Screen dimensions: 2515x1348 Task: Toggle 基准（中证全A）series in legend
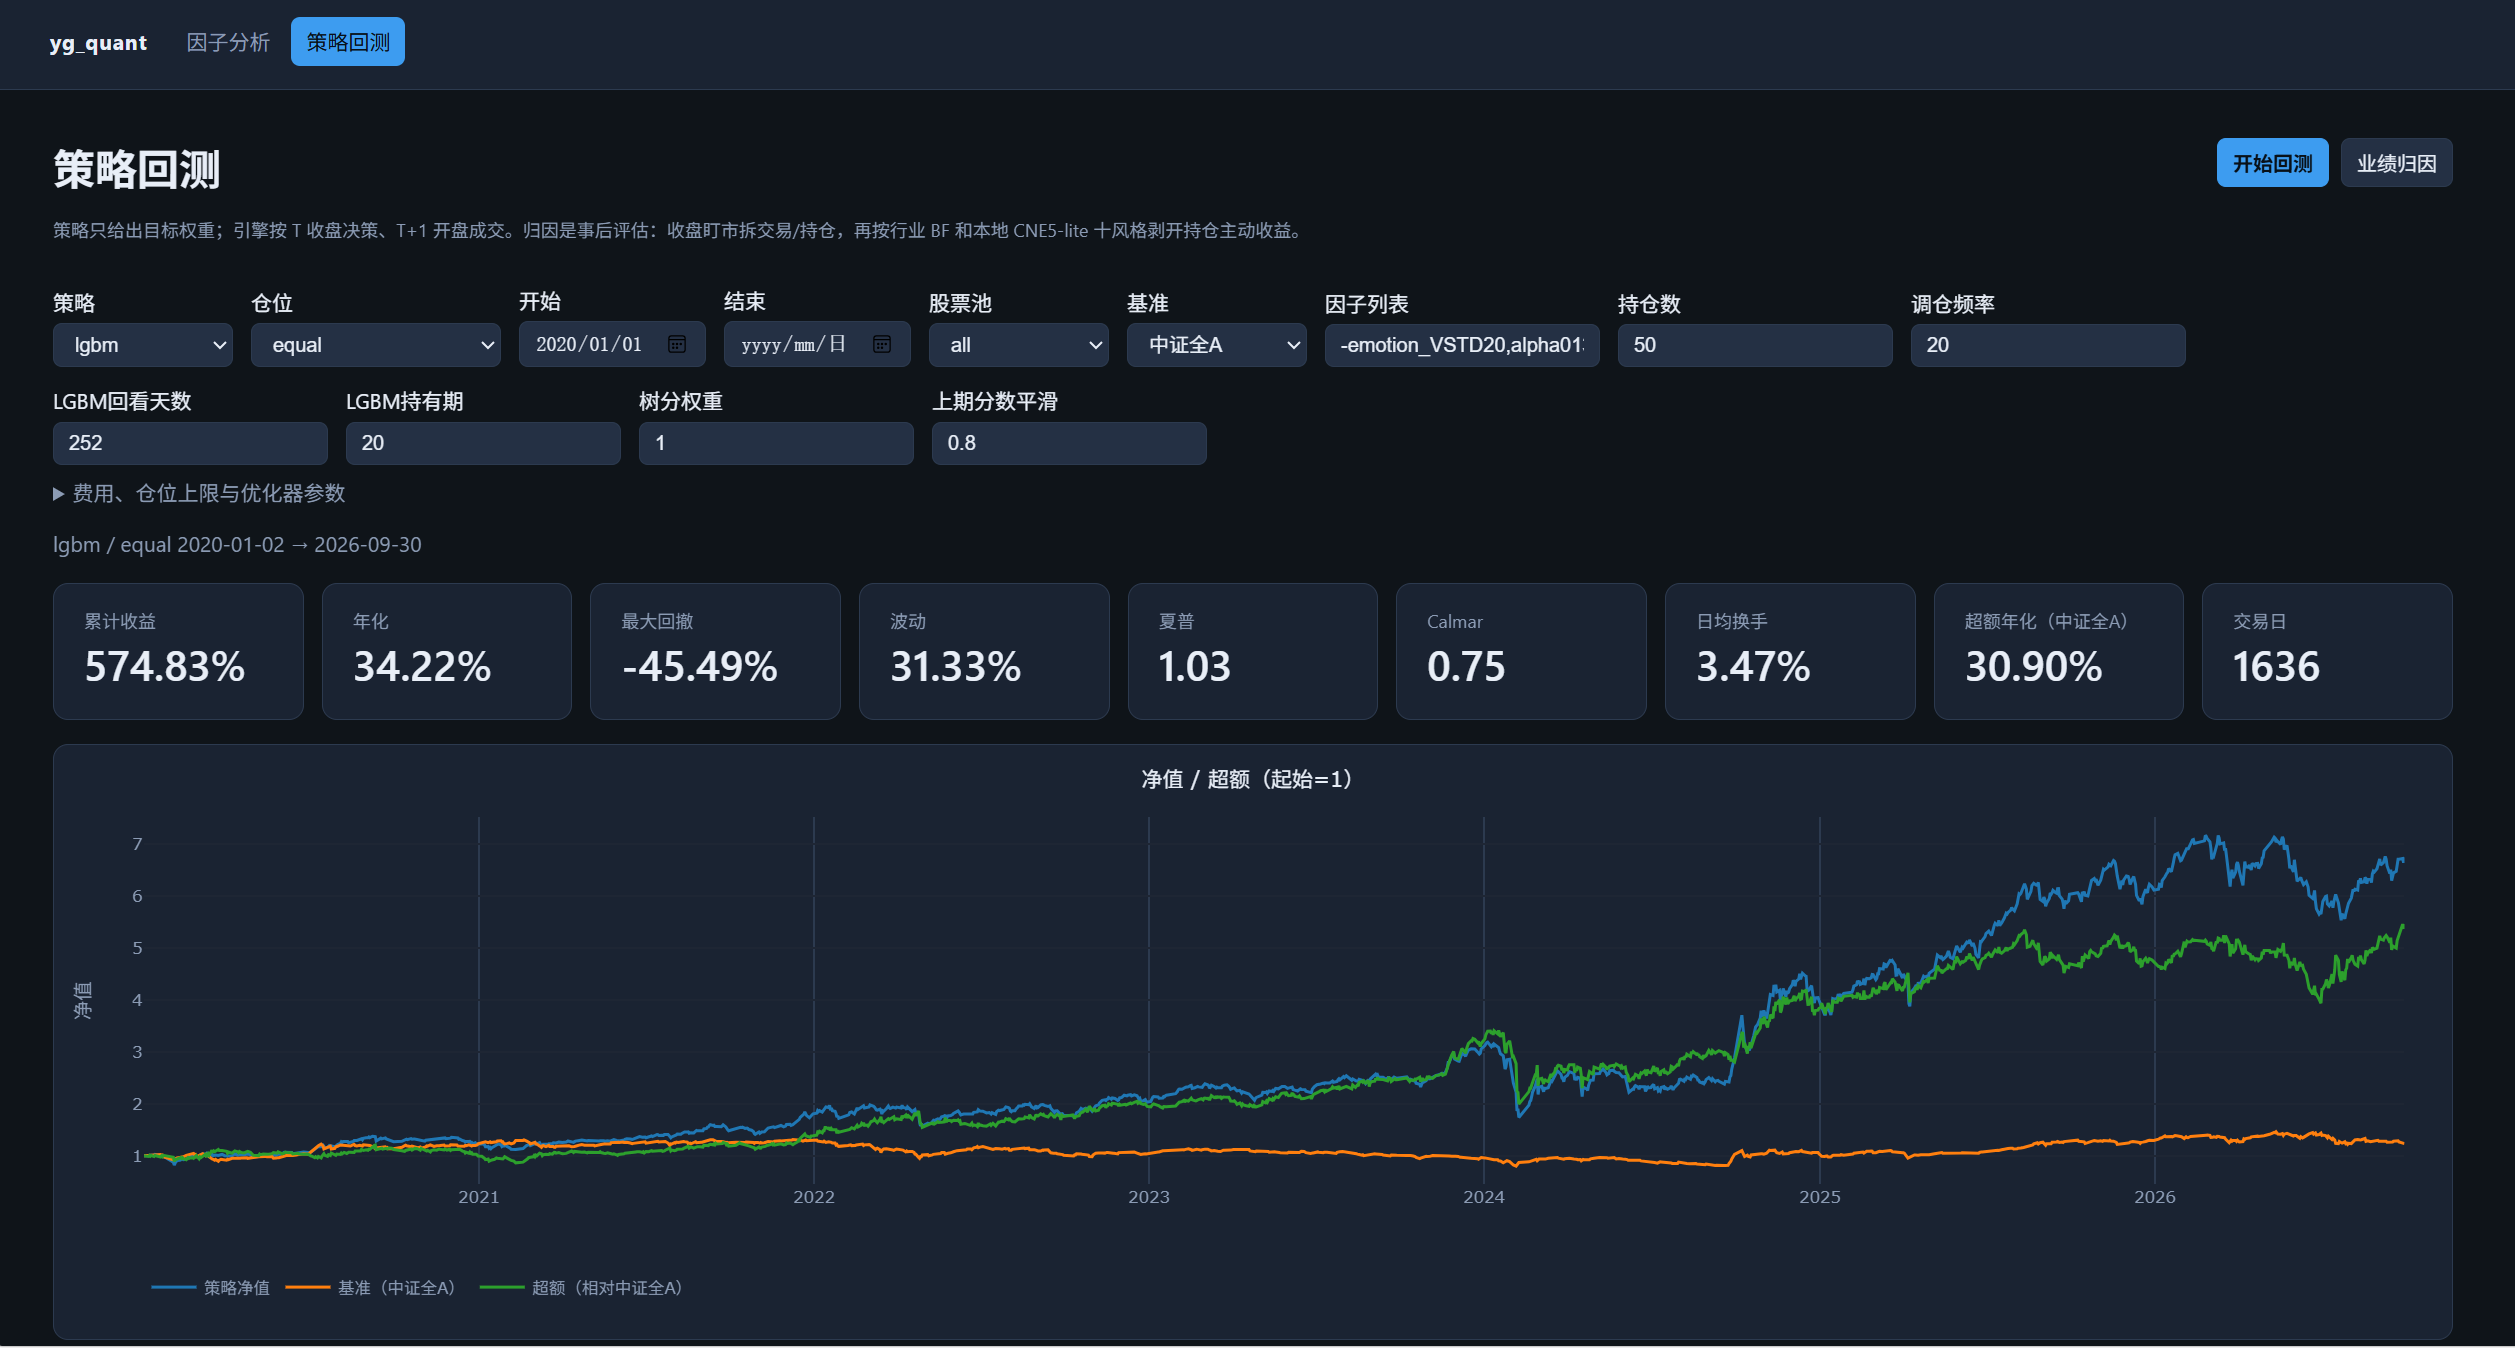pos(371,1288)
